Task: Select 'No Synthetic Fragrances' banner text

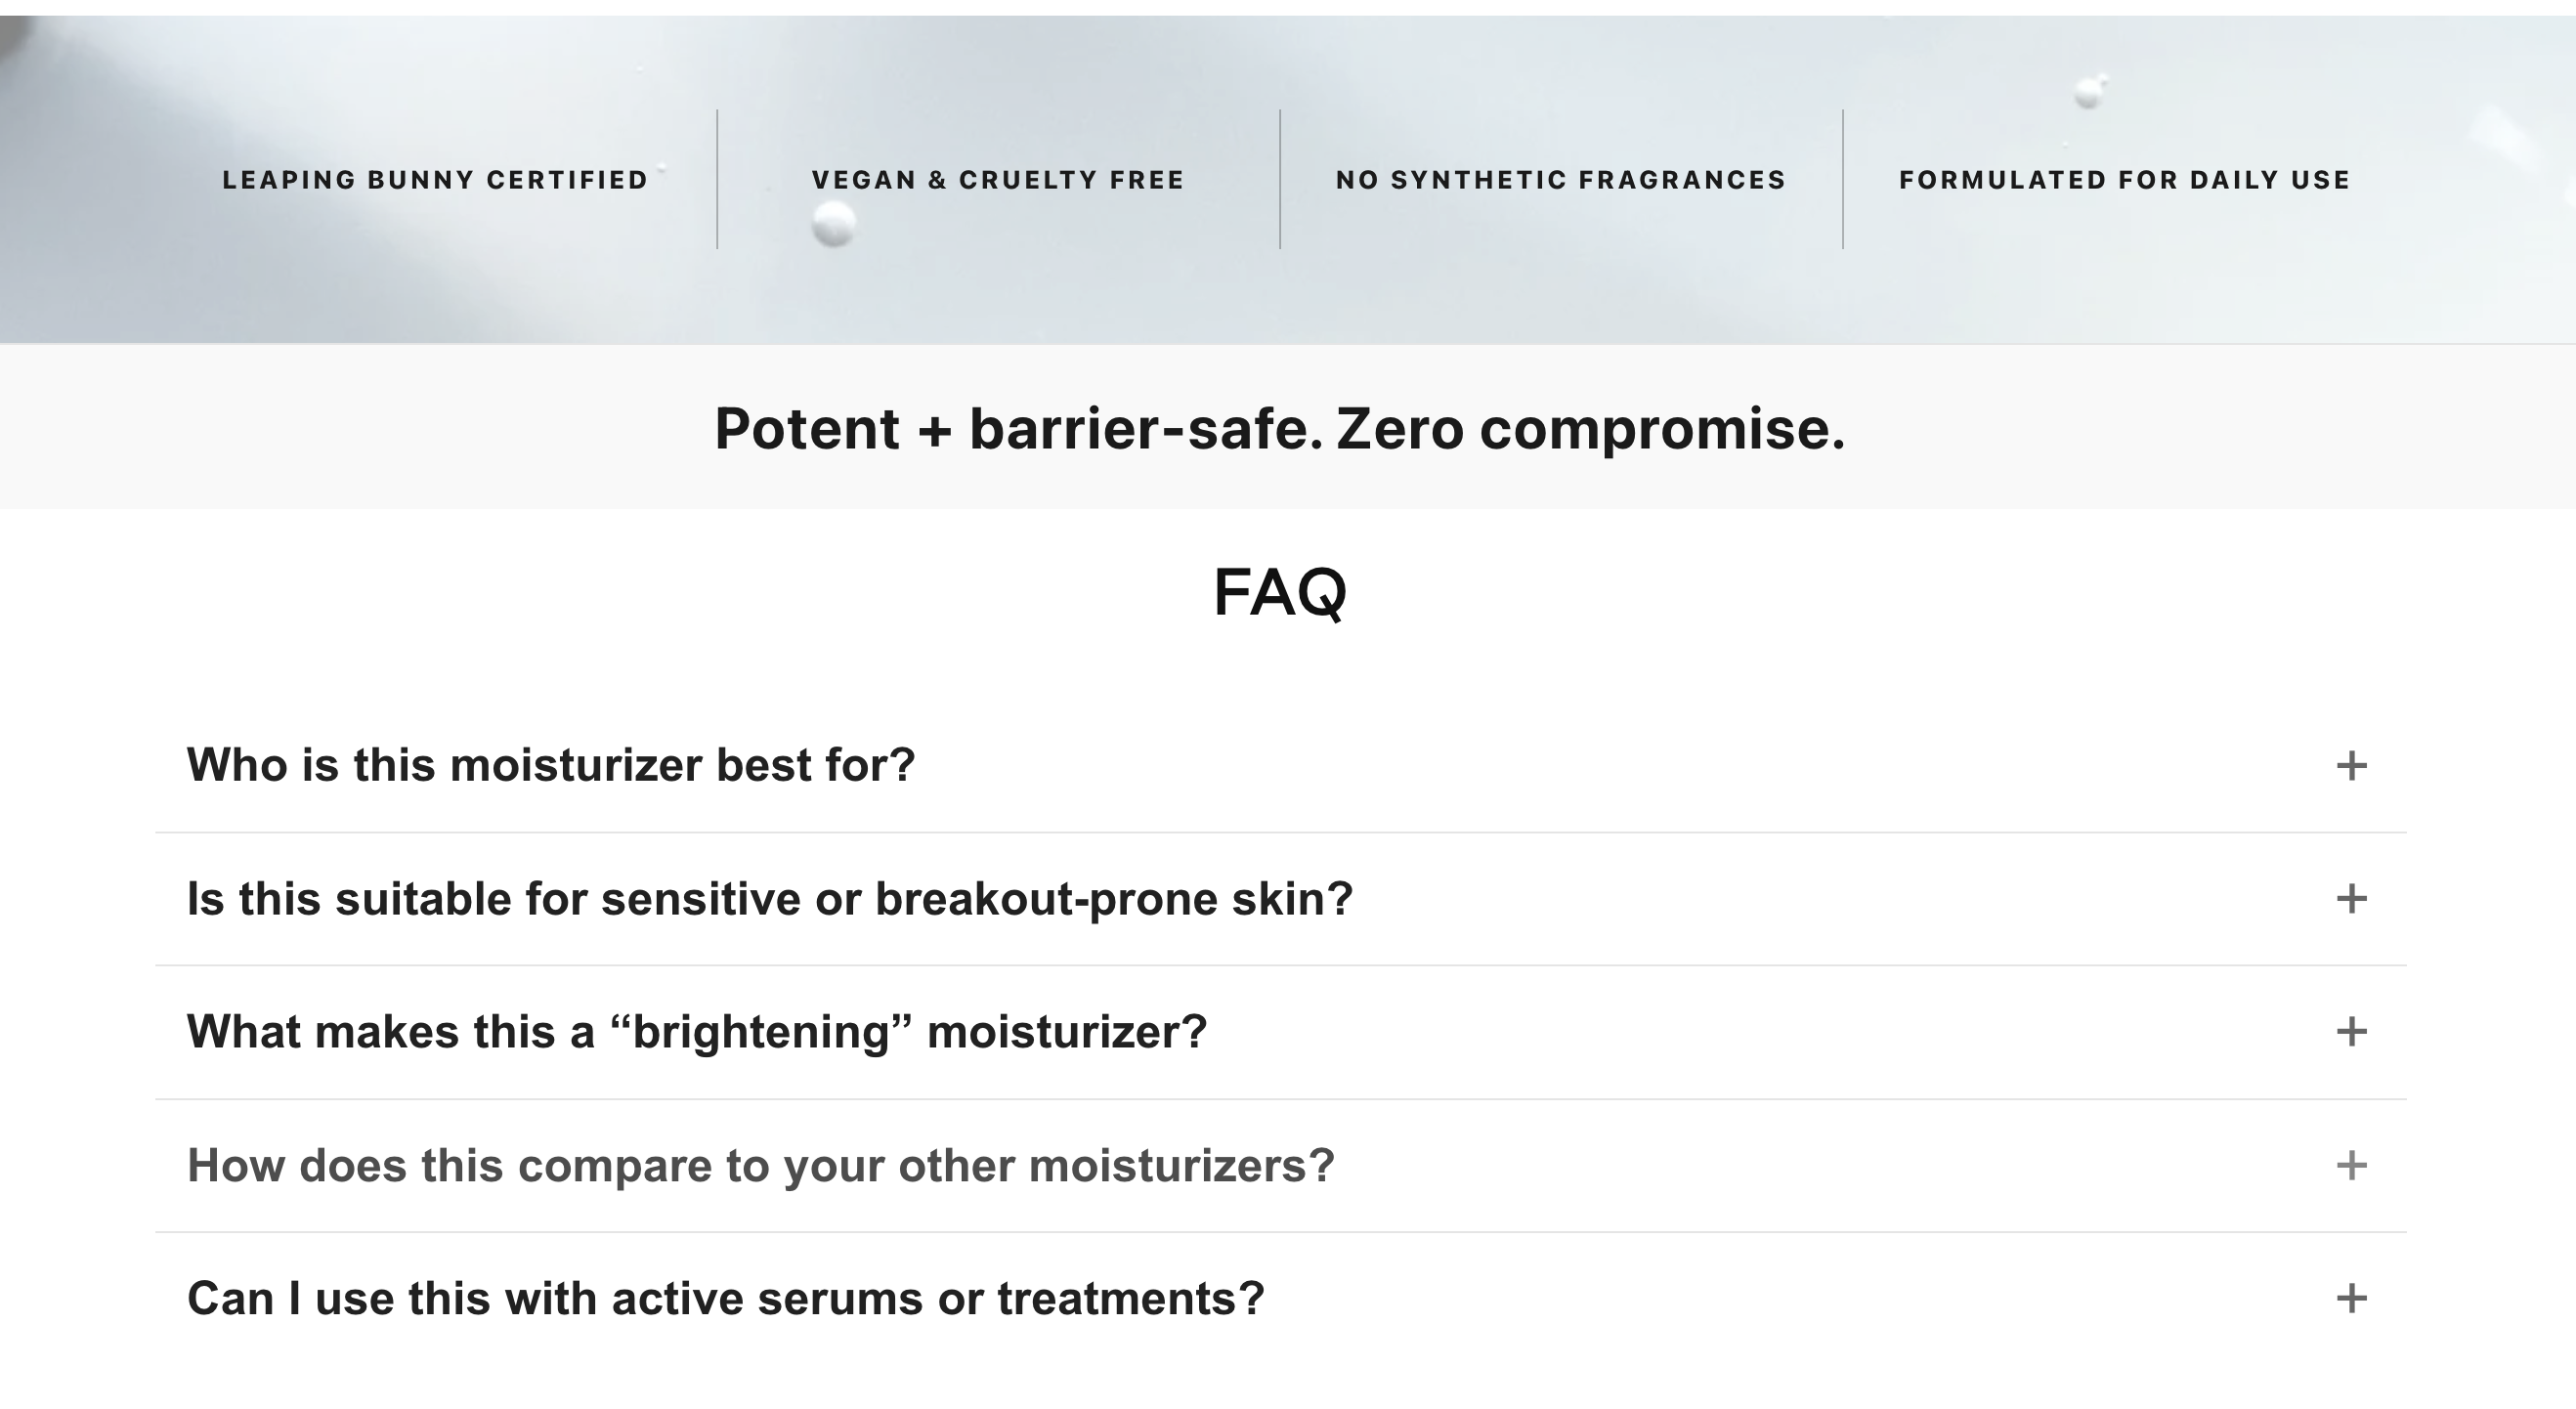Action: click(1561, 180)
